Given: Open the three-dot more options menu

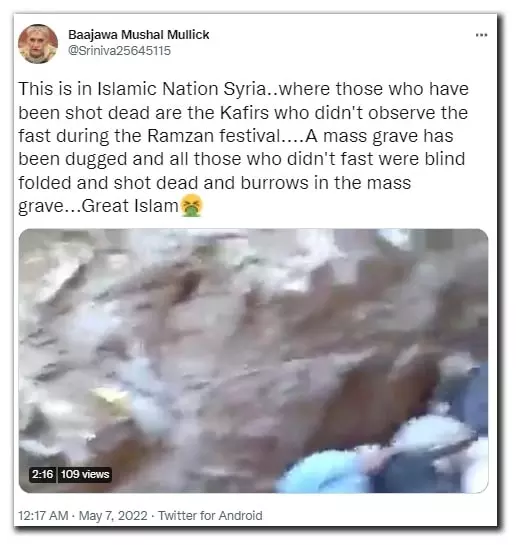Looking at the screenshot, I should coord(481,35).
